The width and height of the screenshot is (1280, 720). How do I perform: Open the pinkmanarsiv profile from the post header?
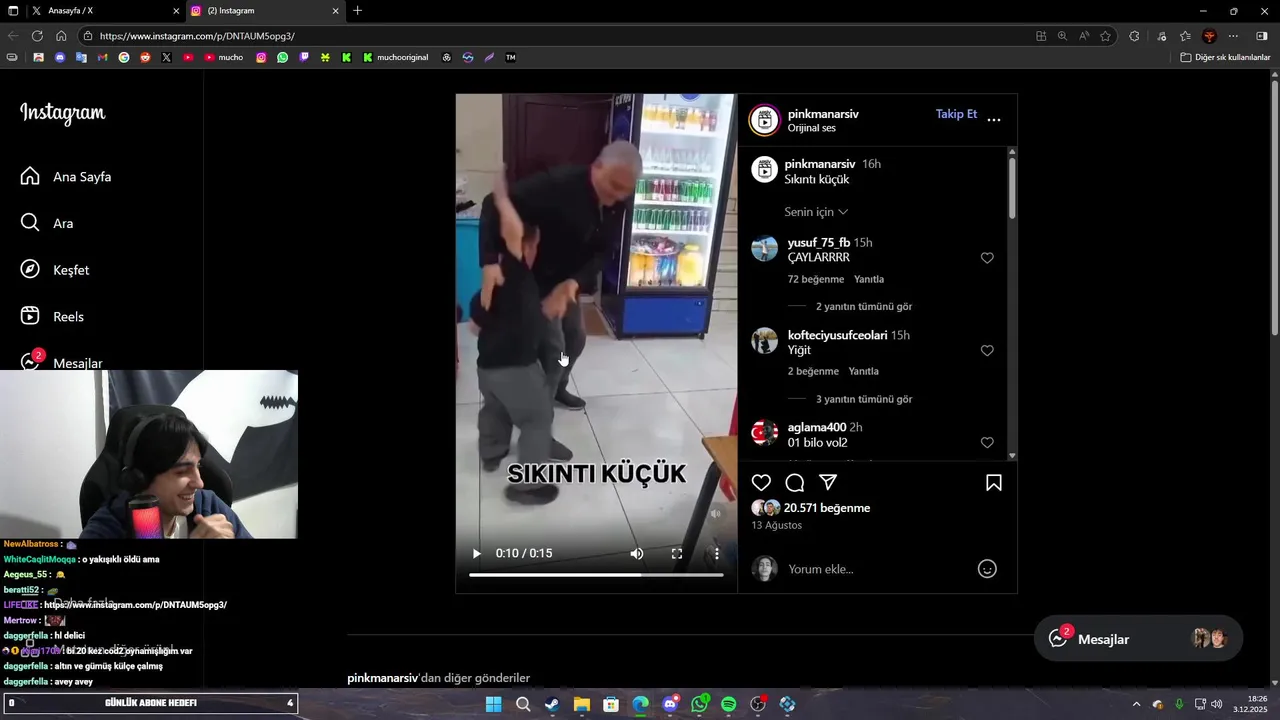pyautogui.click(x=823, y=114)
